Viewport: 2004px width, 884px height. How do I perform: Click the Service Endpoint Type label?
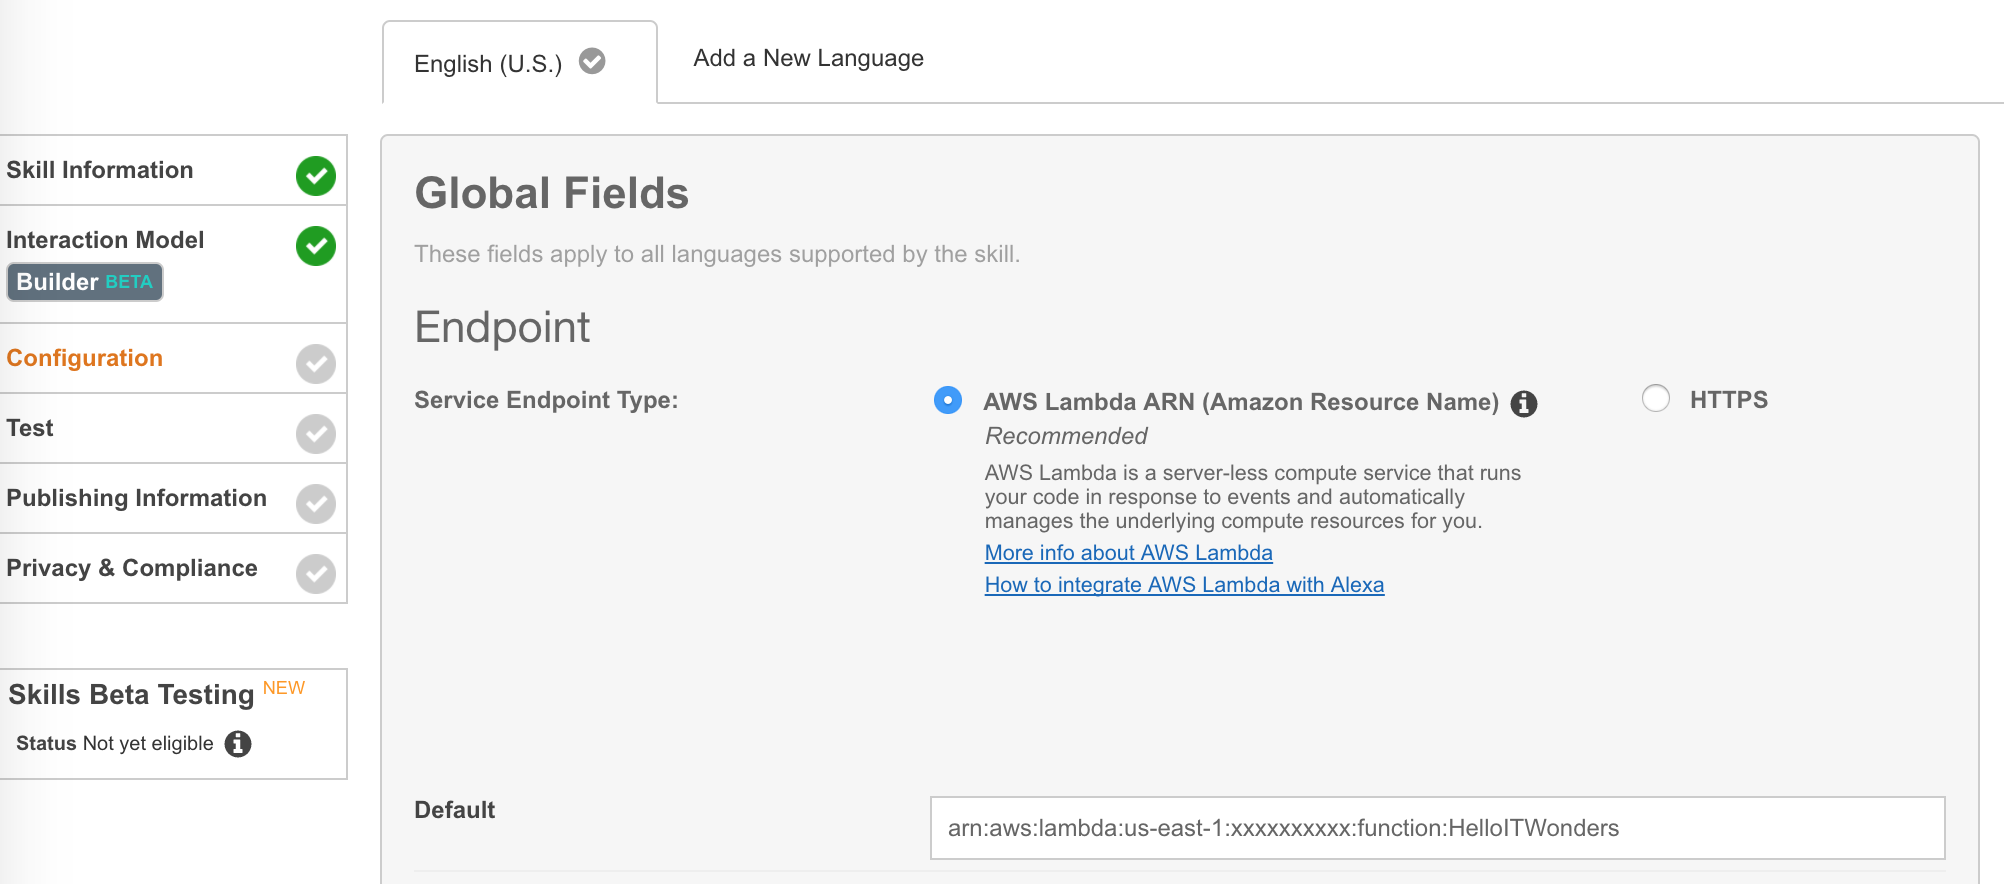pyautogui.click(x=546, y=400)
